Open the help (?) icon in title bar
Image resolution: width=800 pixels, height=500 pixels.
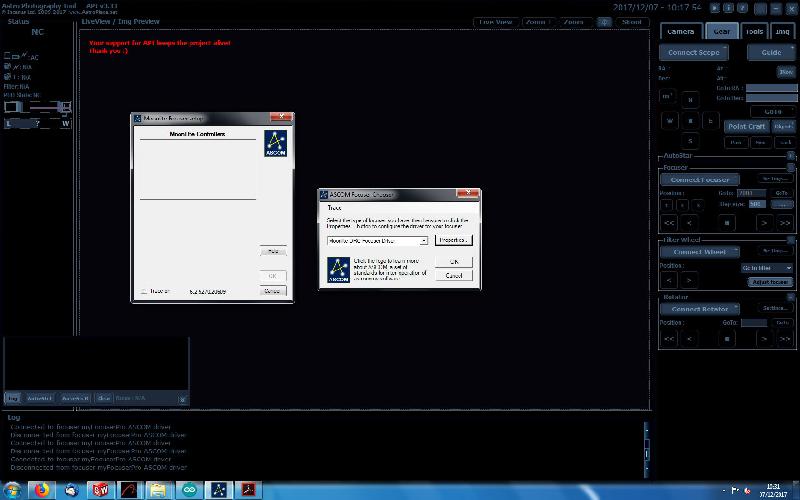742,8
